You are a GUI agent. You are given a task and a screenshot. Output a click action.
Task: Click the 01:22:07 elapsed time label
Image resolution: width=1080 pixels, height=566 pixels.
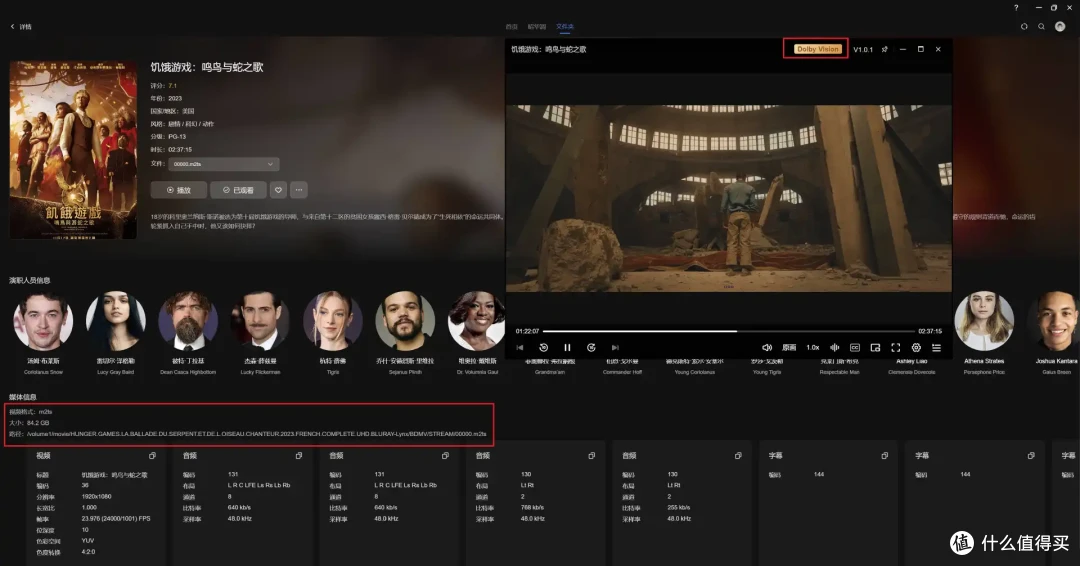pyautogui.click(x=528, y=331)
